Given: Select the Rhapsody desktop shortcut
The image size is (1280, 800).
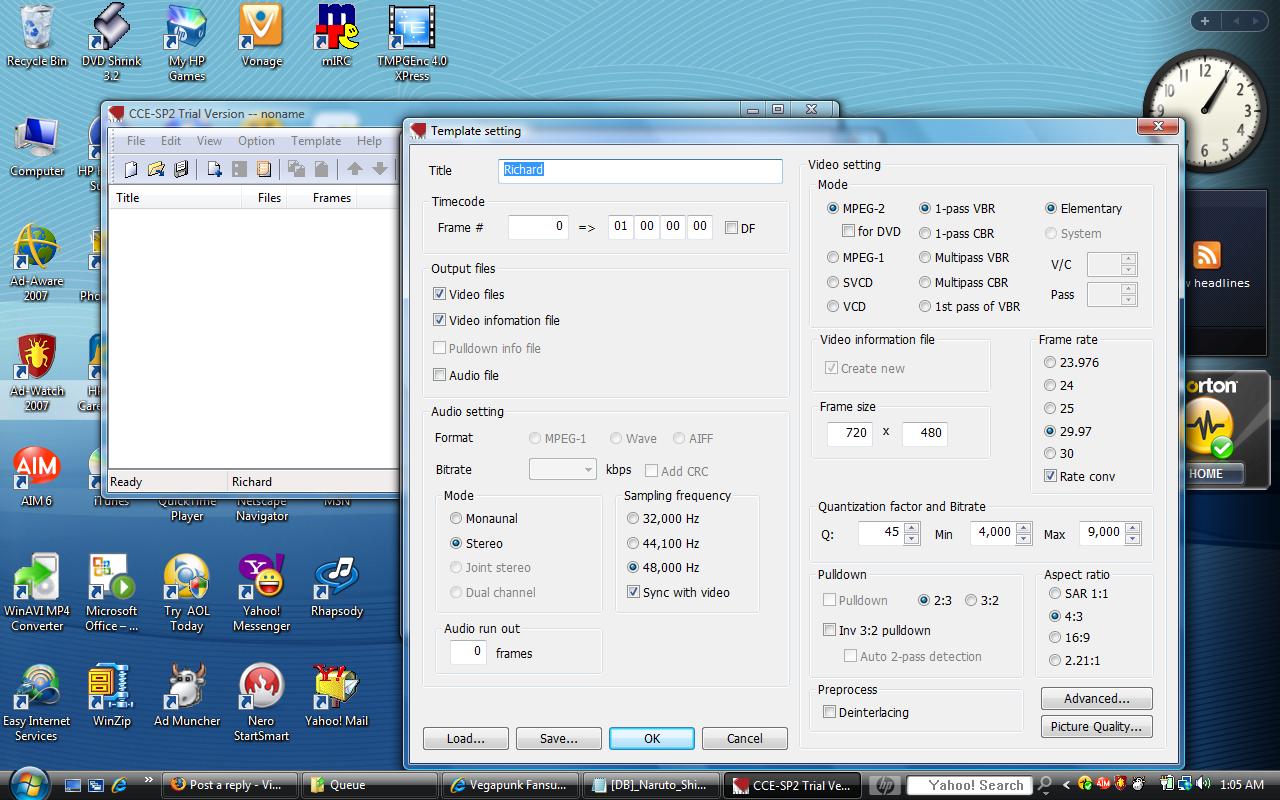Looking at the screenshot, I should click(x=336, y=586).
